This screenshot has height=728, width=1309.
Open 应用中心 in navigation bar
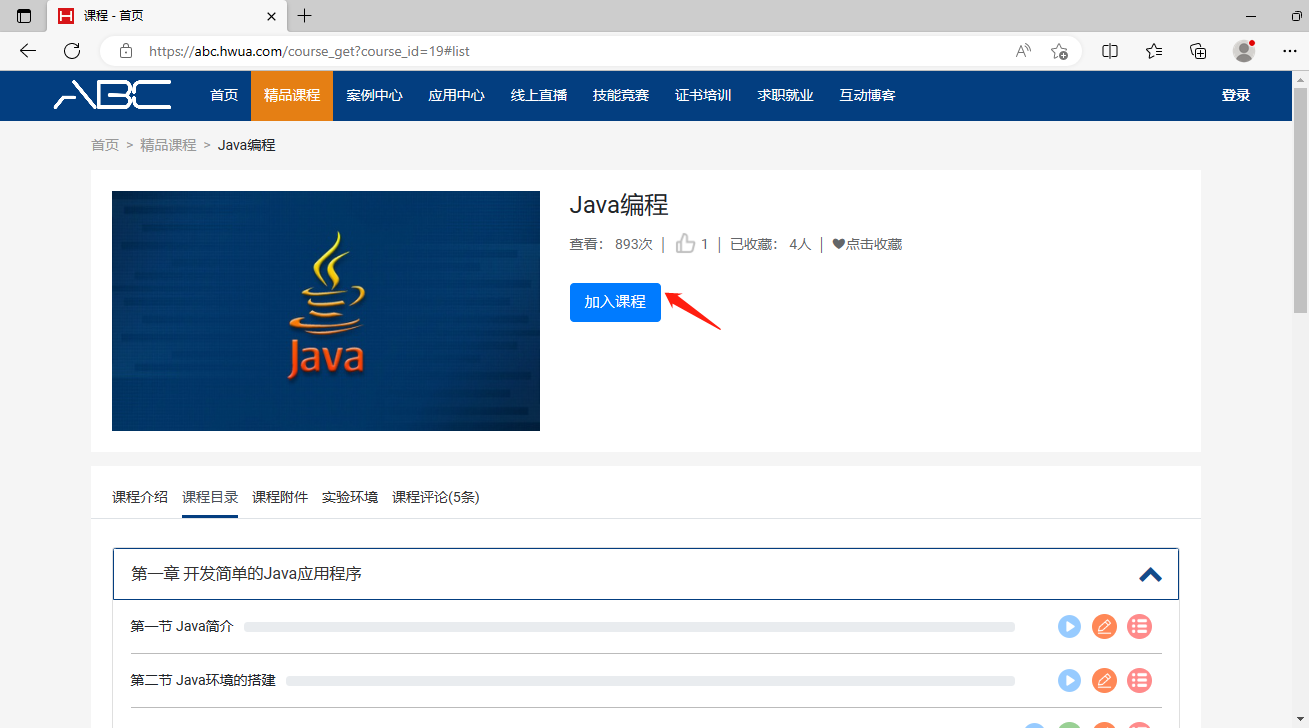(x=456, y=95)
